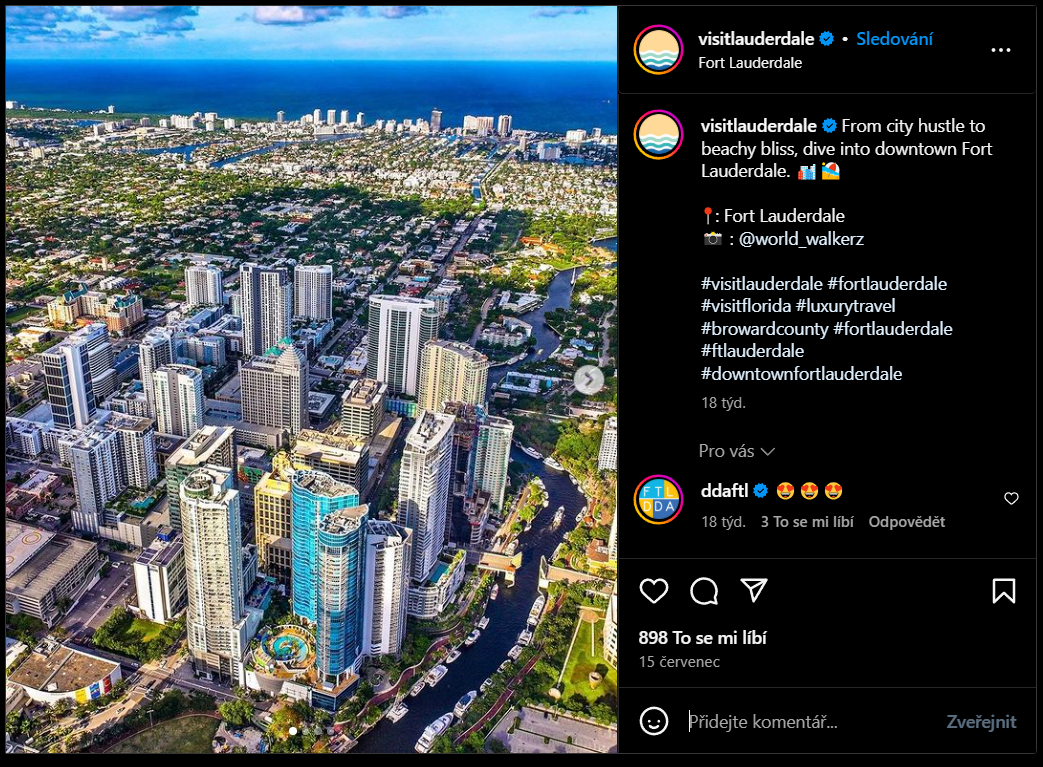1043x767 pixels.
Task: Open the emoji picker smiley icon
Action: point(653,721)
